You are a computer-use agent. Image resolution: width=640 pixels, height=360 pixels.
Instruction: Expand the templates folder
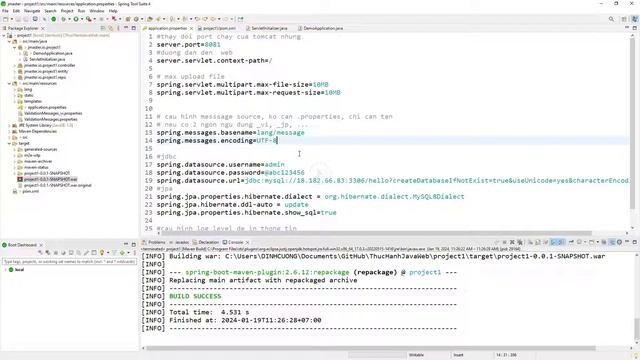coord(15,101)
